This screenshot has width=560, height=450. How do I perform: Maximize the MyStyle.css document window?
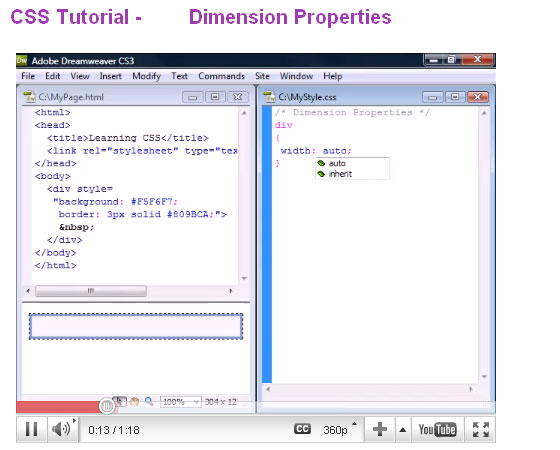tap(455, 97)
